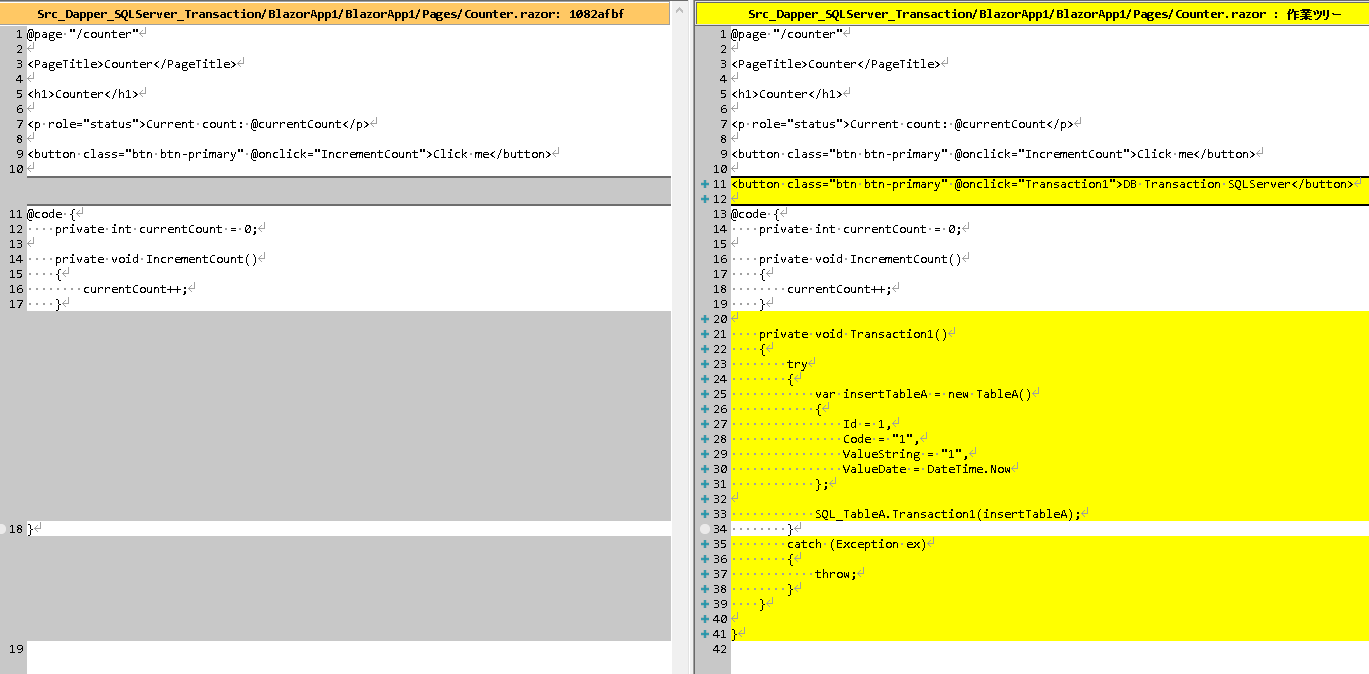Viewport: 1369px width, 674px height.
Task: Click the DB Transaction SQLServer button line
Action: pos(1041,184)
